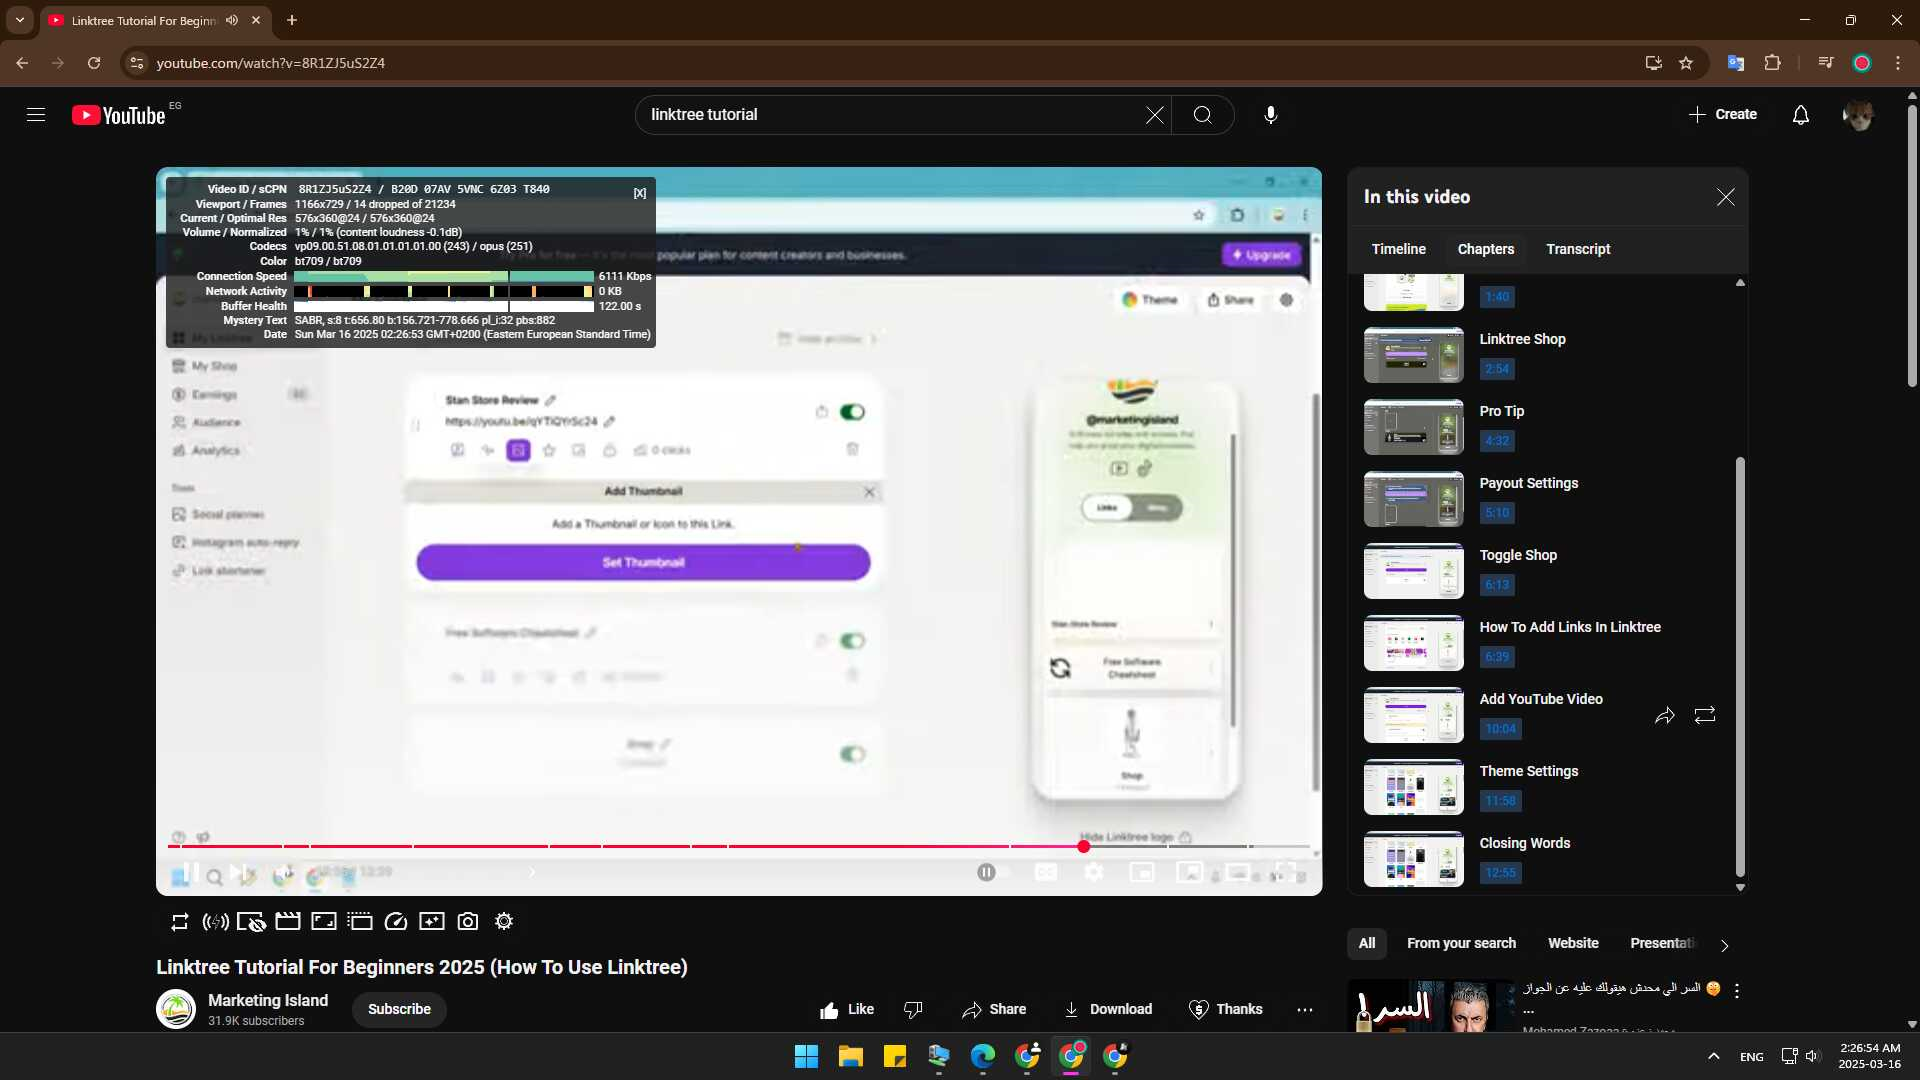Screen dimensions: 1920x1080
Task: Open the notifications bell
Action: (x=1800, y=115)
